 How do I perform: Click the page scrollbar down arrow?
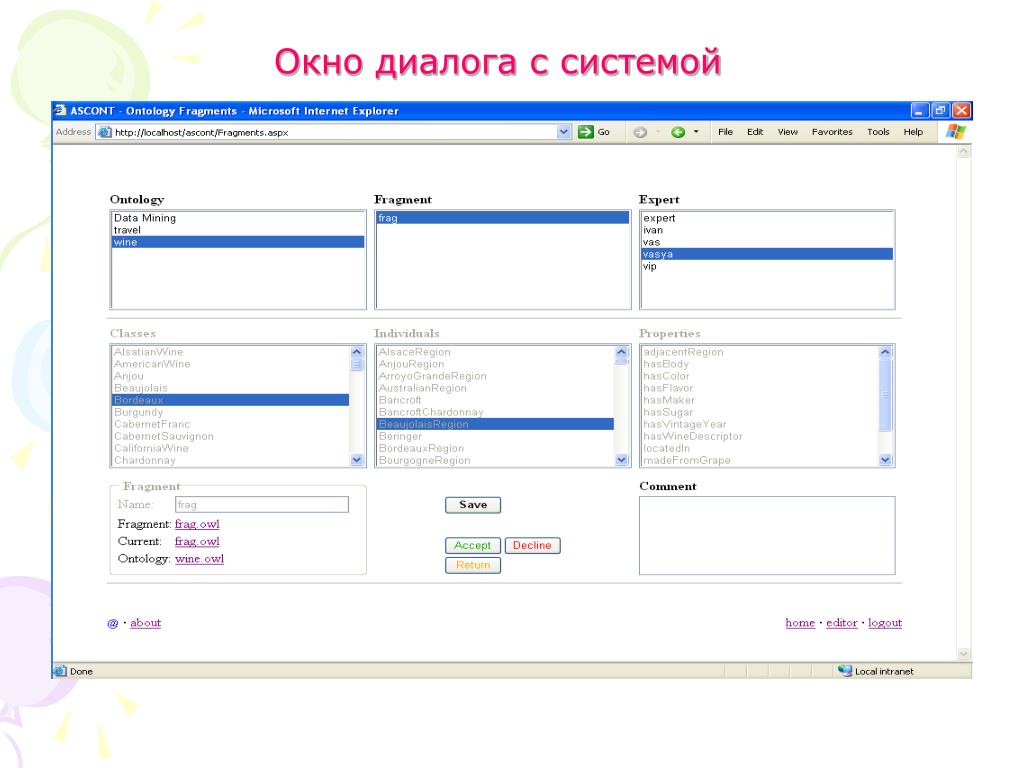tap(963, 654)
